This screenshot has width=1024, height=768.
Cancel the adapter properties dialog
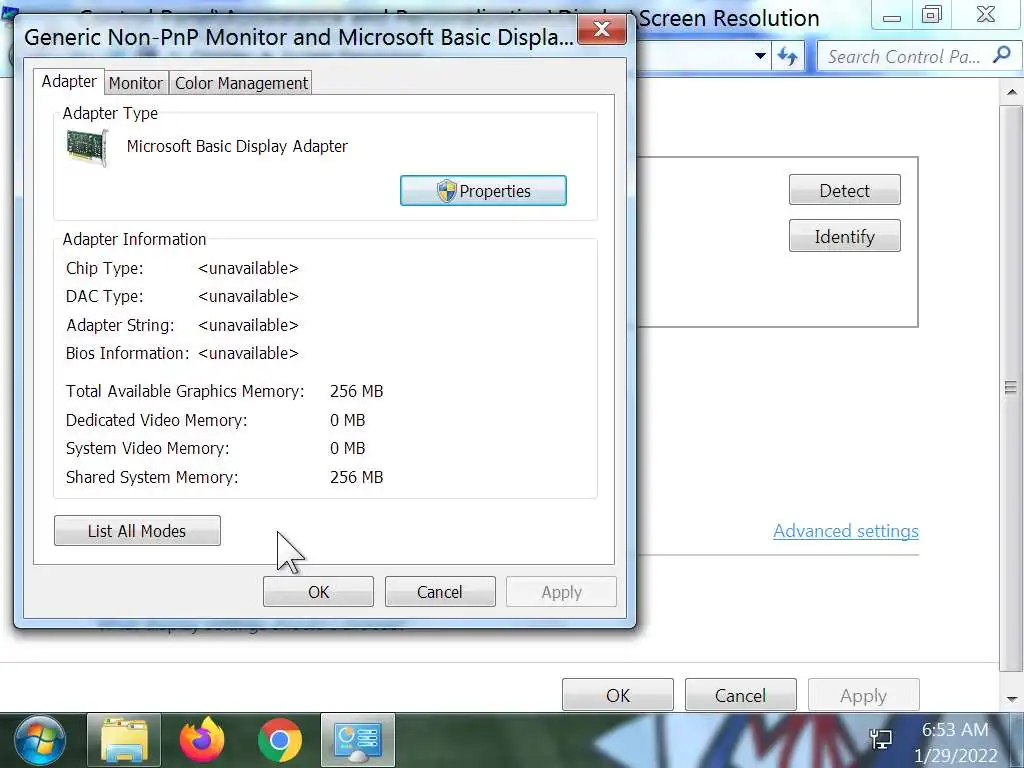point(440,592)
